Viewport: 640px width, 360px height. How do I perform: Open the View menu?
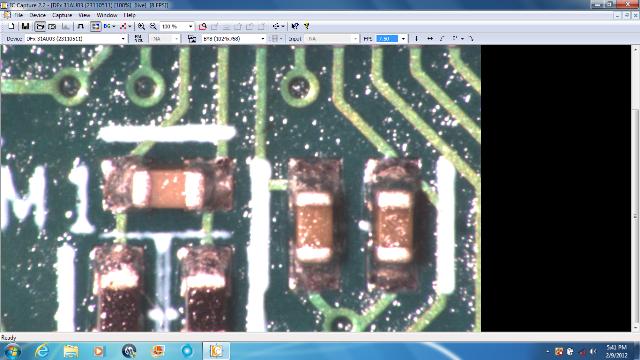(x=84, y=15)
